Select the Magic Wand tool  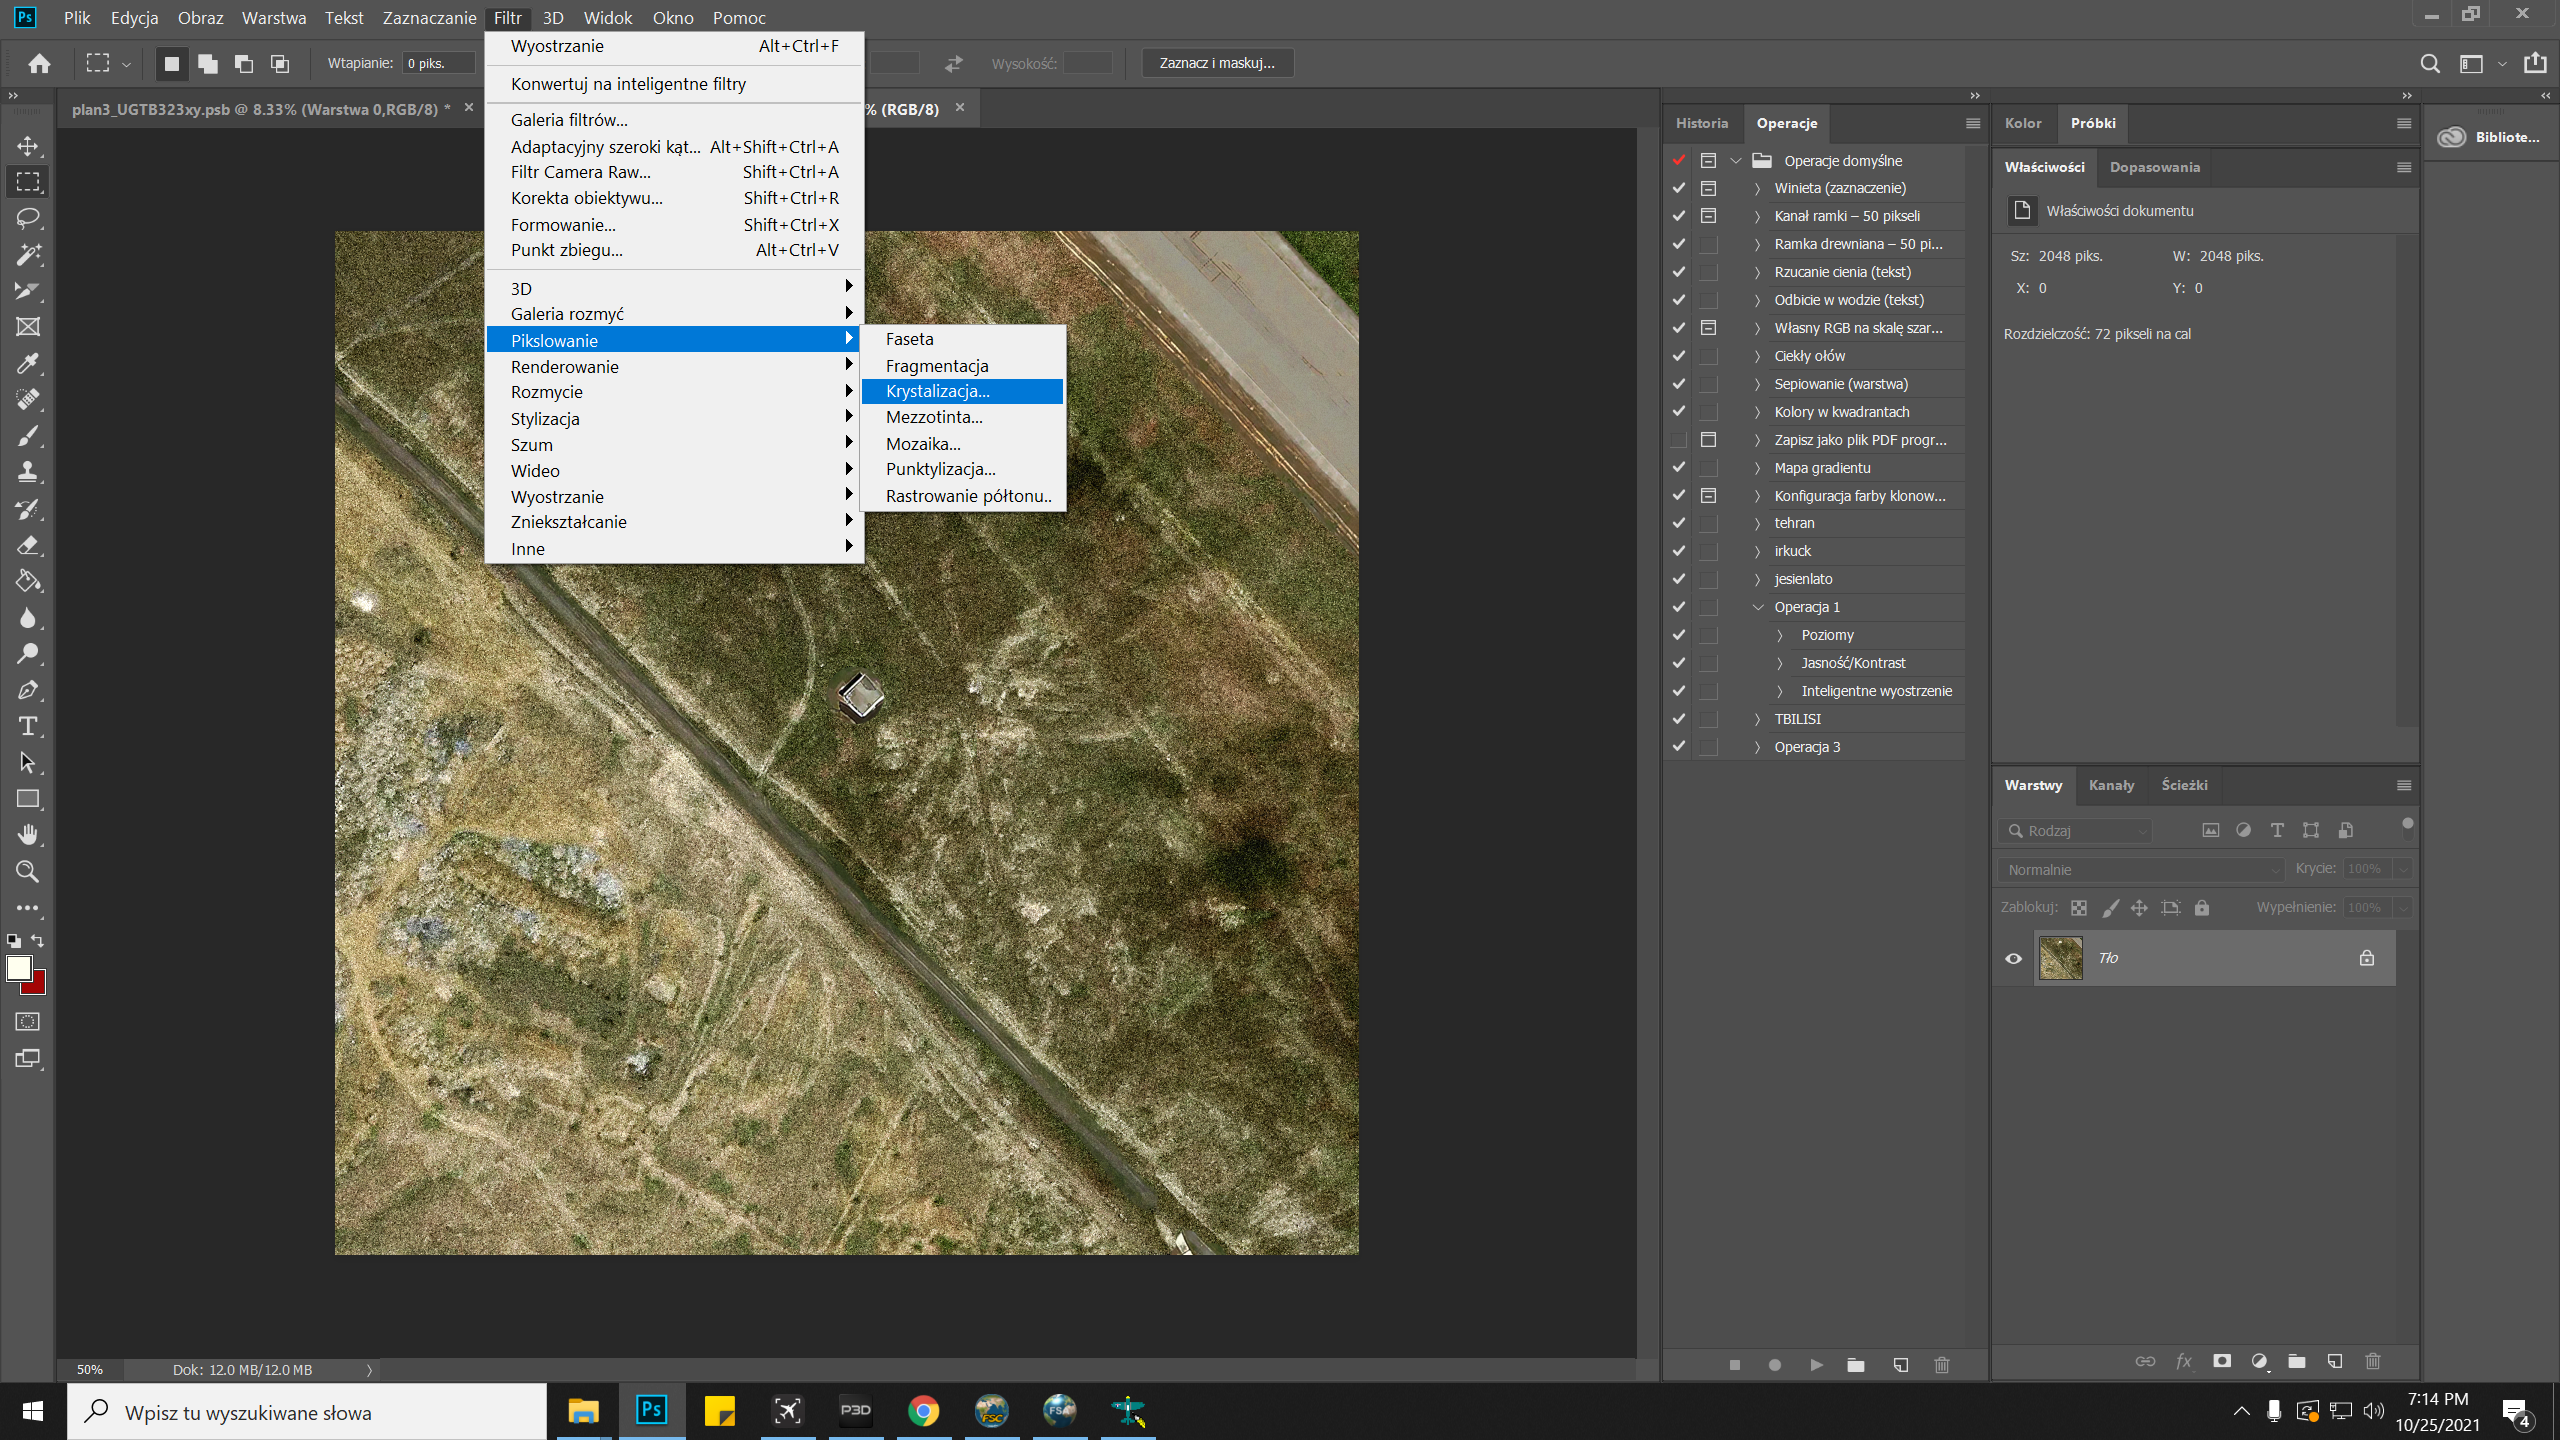(x=28, y=254)
